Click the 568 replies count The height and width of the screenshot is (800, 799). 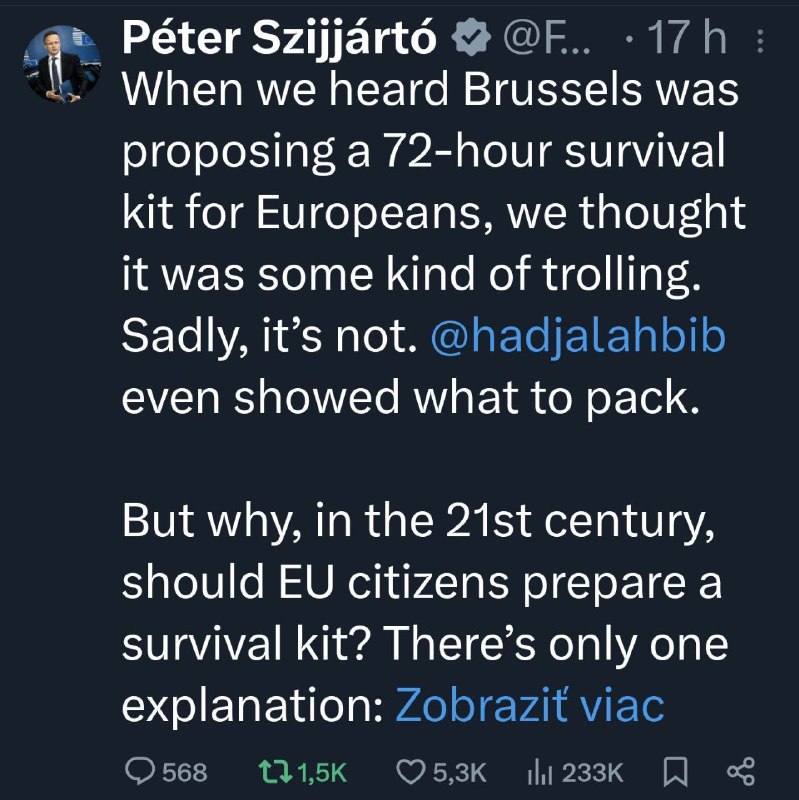[x=184, y=772]
